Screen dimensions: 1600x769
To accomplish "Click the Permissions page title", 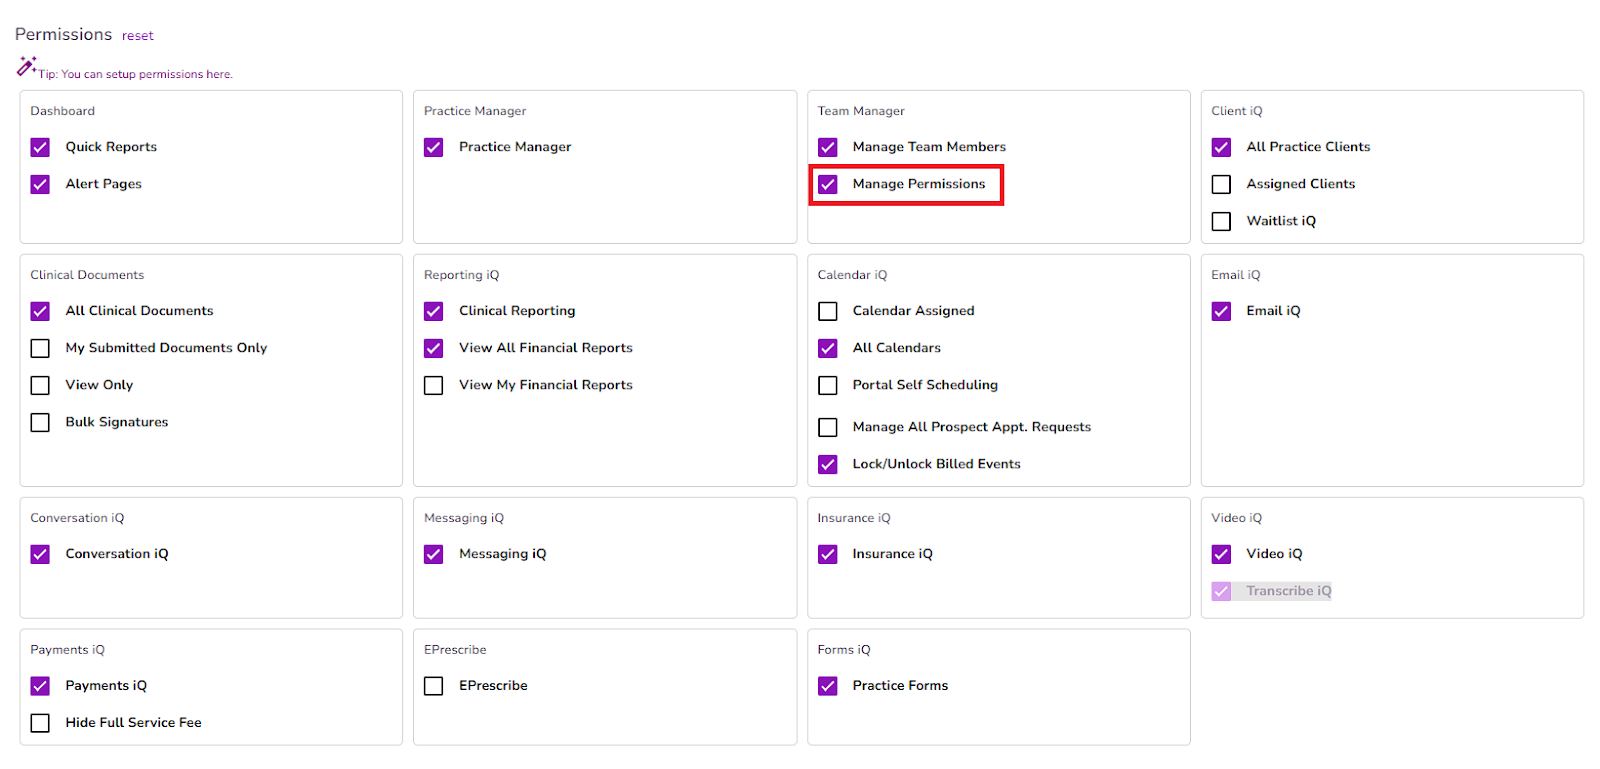I will 63,34.
